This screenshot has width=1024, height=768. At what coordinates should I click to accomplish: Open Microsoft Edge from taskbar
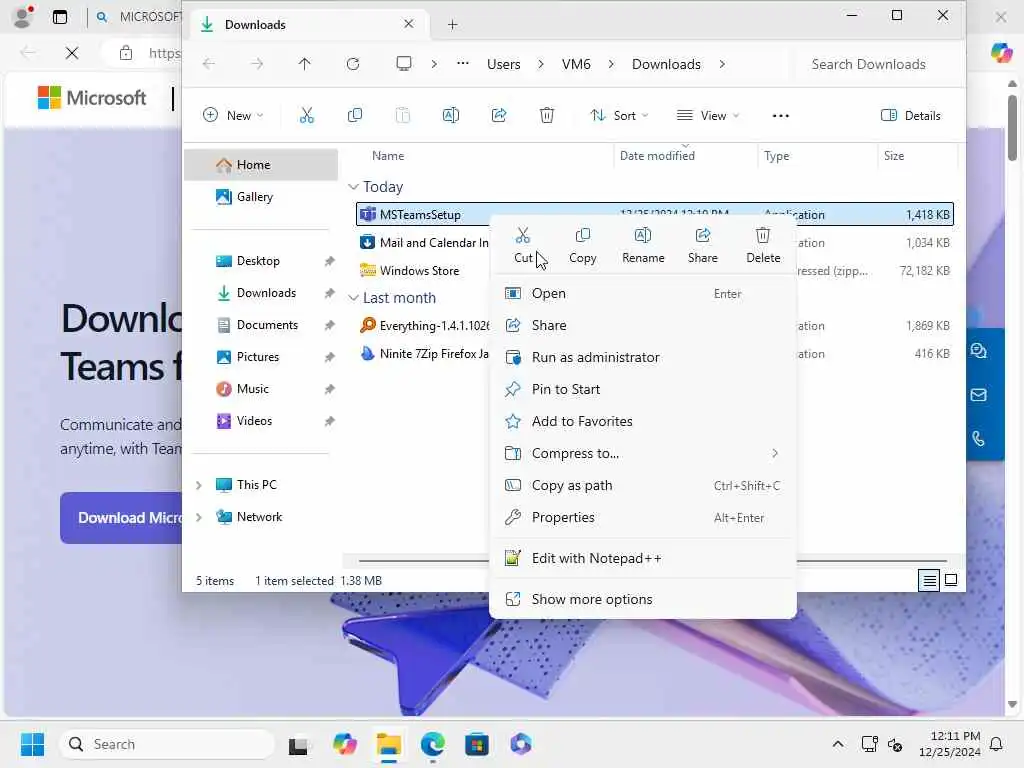(432, 744)
